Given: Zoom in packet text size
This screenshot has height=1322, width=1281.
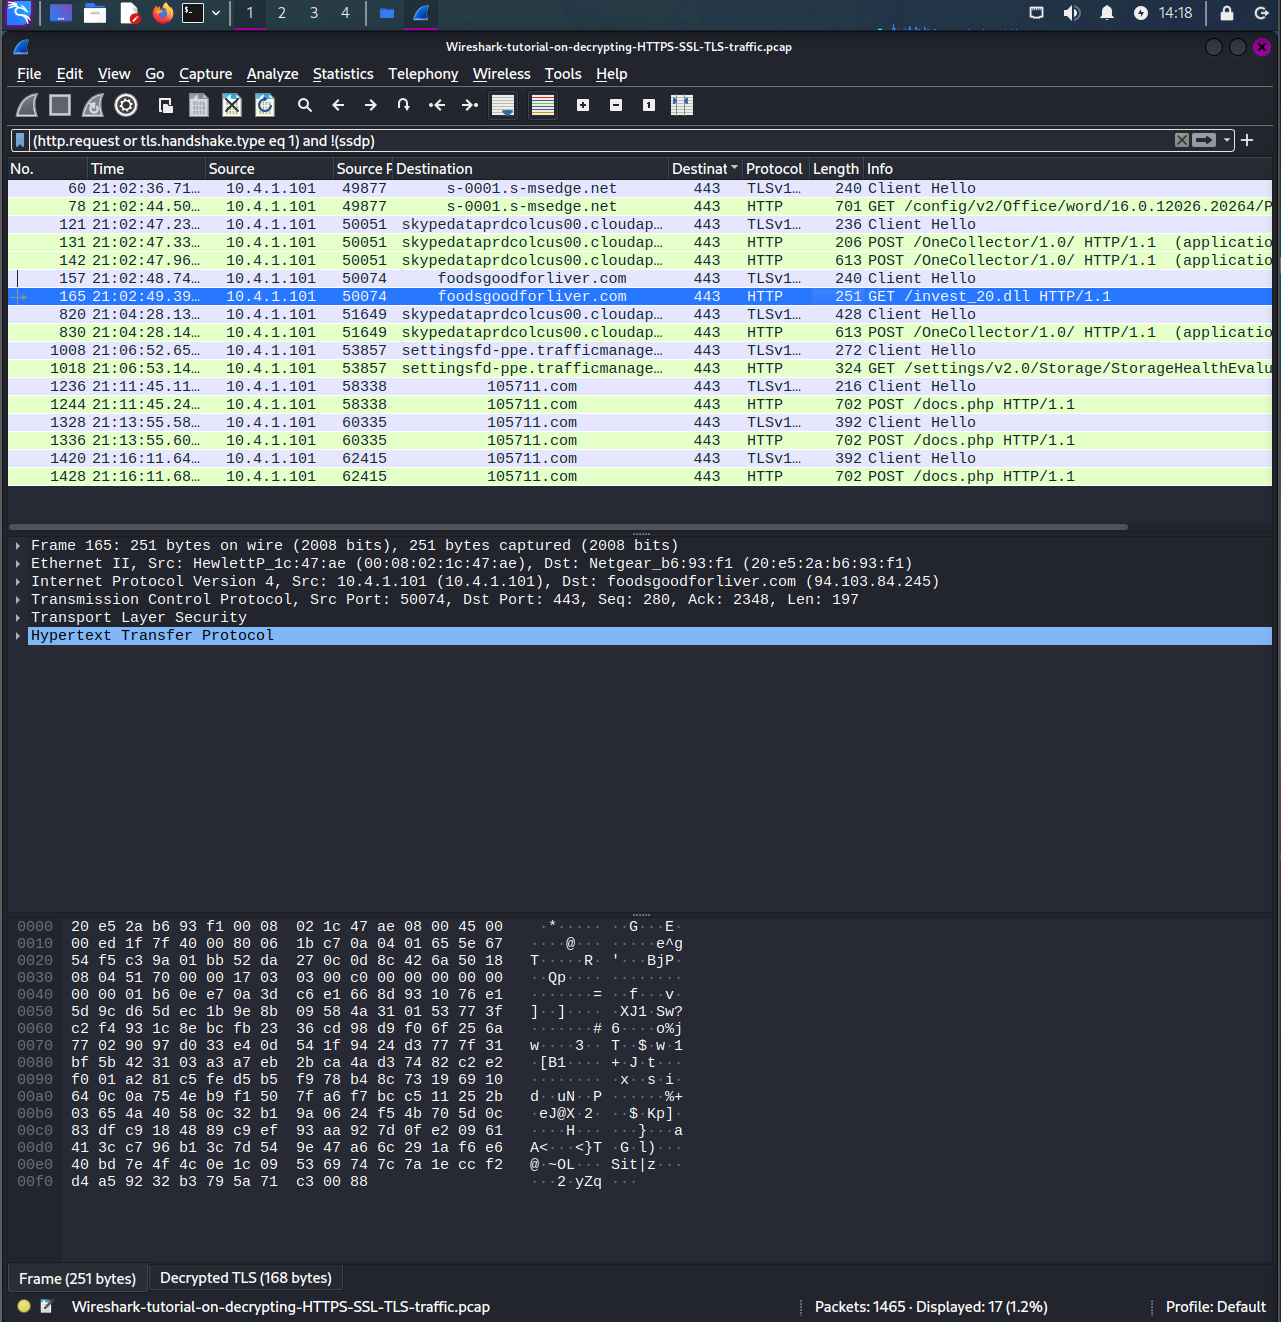Looking at the screenshot, I should tap(583, 105).
